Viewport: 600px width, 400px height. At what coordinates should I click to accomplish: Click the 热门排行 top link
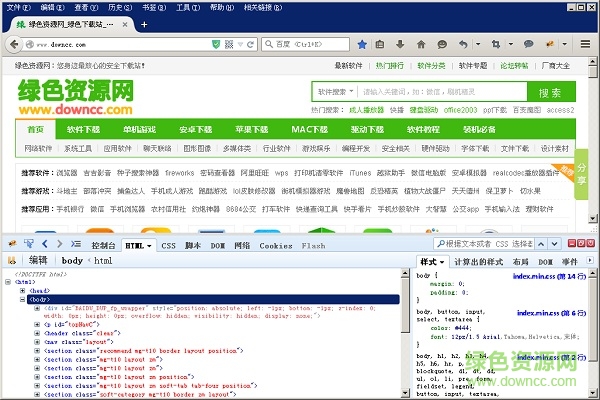pyautogui.click(x=390, y=65)
